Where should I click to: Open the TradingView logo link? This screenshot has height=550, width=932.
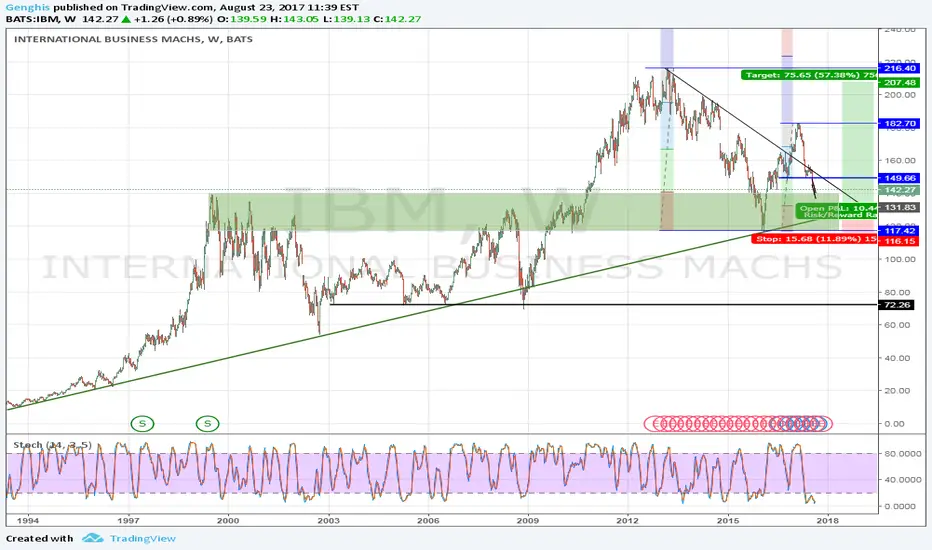129,538
